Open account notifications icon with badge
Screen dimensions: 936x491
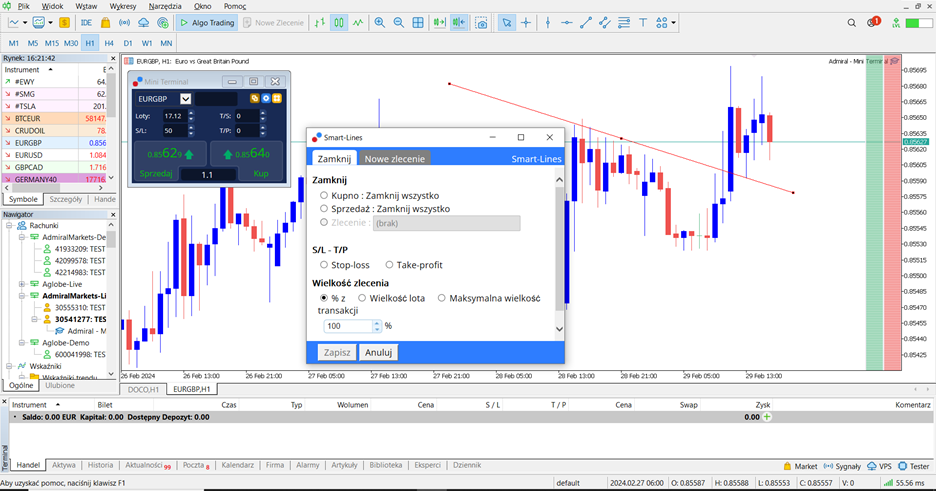coord(873,22)
